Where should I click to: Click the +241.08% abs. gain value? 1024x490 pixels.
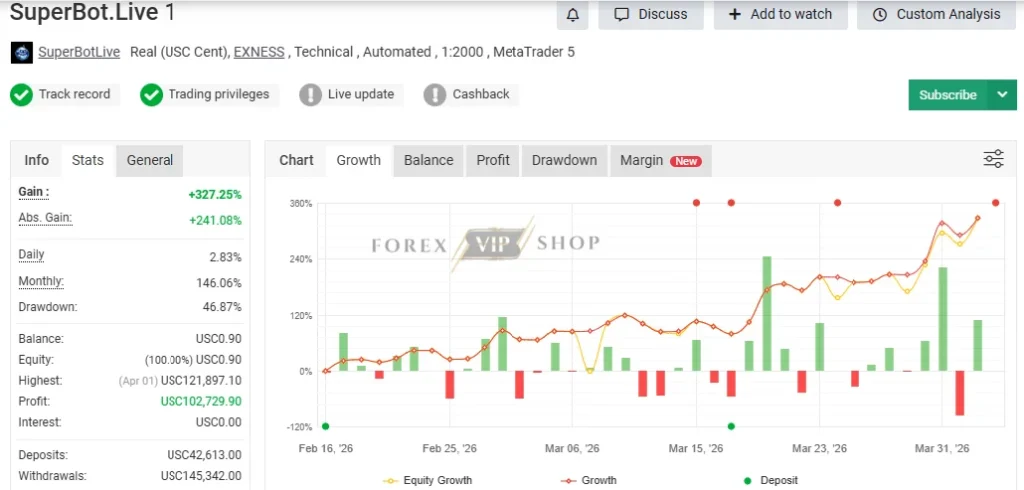point(215,220)
